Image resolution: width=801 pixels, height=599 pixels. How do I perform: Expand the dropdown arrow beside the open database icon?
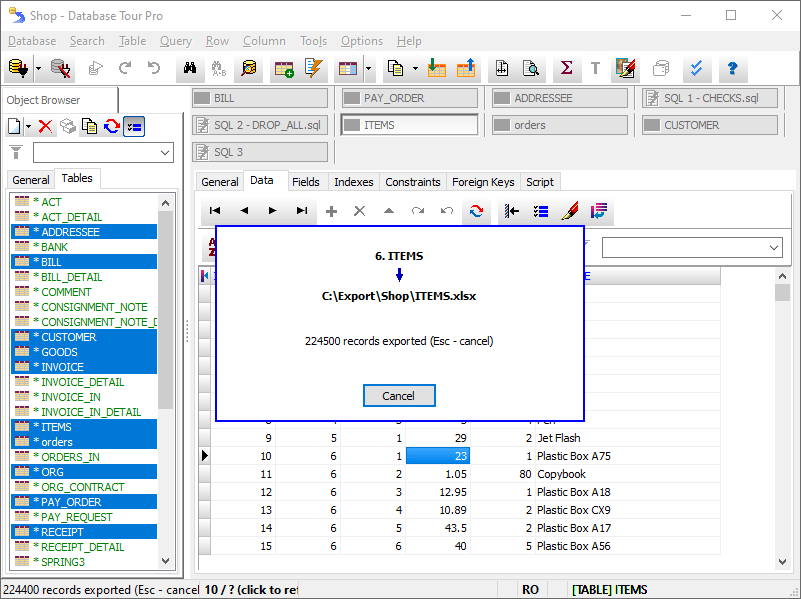(x=38, y=69)
